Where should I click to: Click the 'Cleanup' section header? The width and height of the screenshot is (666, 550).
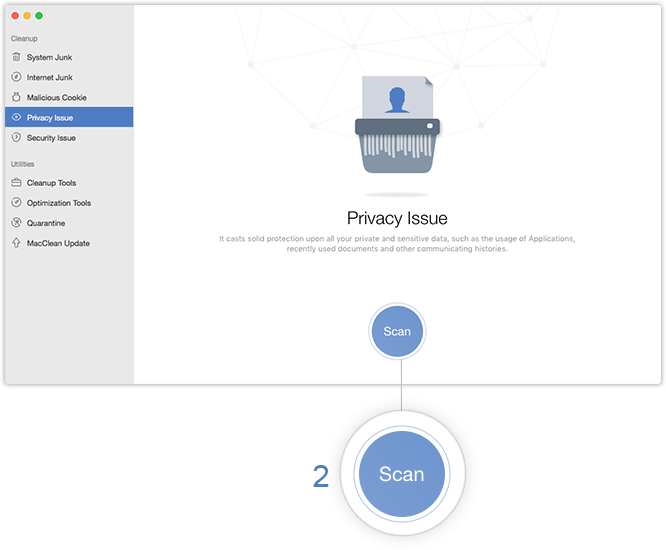[24, 39]
